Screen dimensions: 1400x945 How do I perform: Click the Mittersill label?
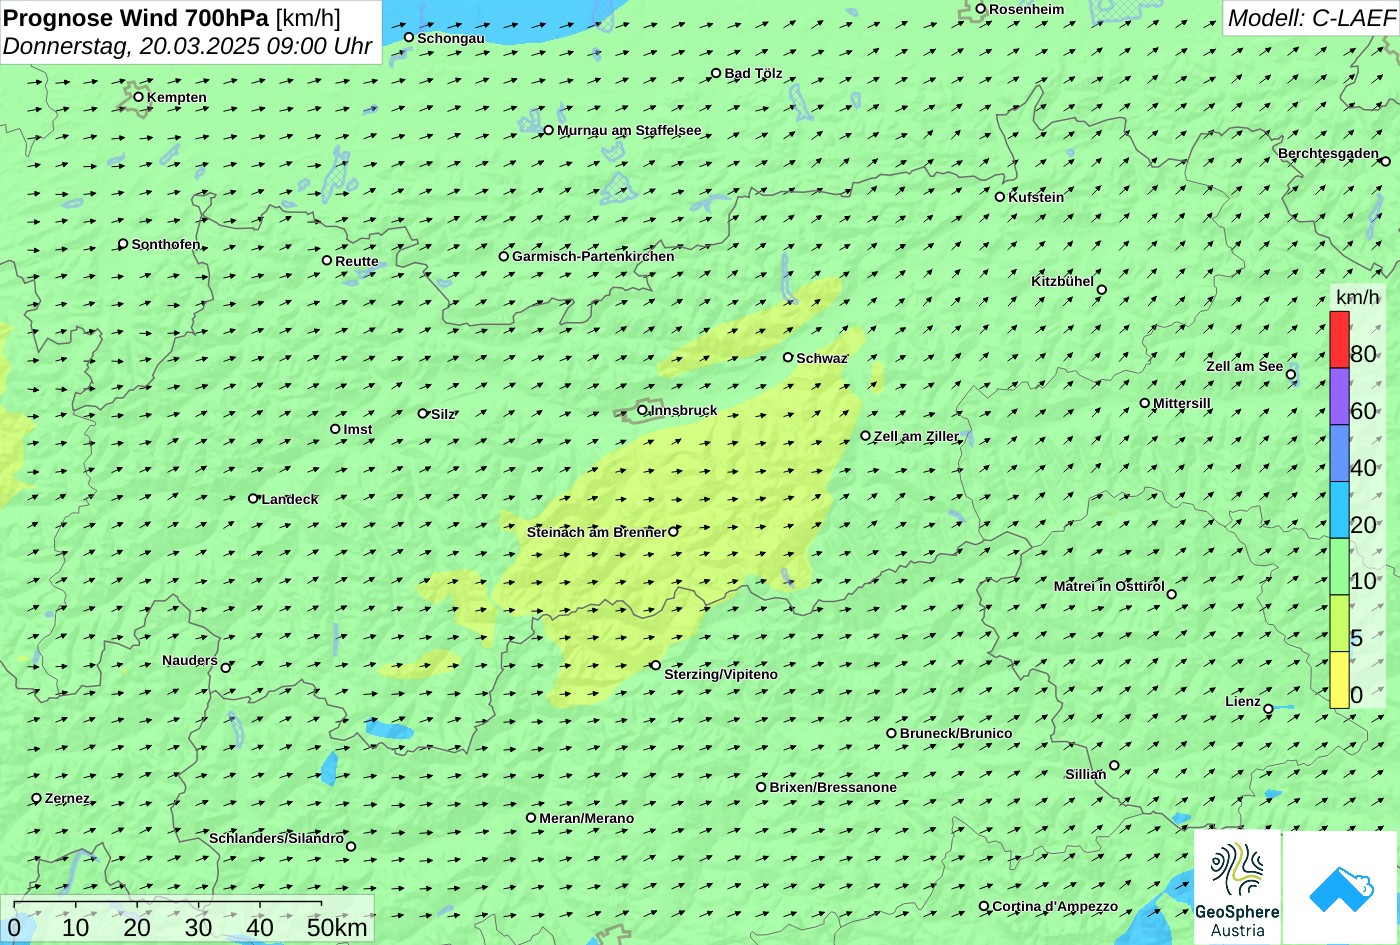click(x=1182, y=403)
